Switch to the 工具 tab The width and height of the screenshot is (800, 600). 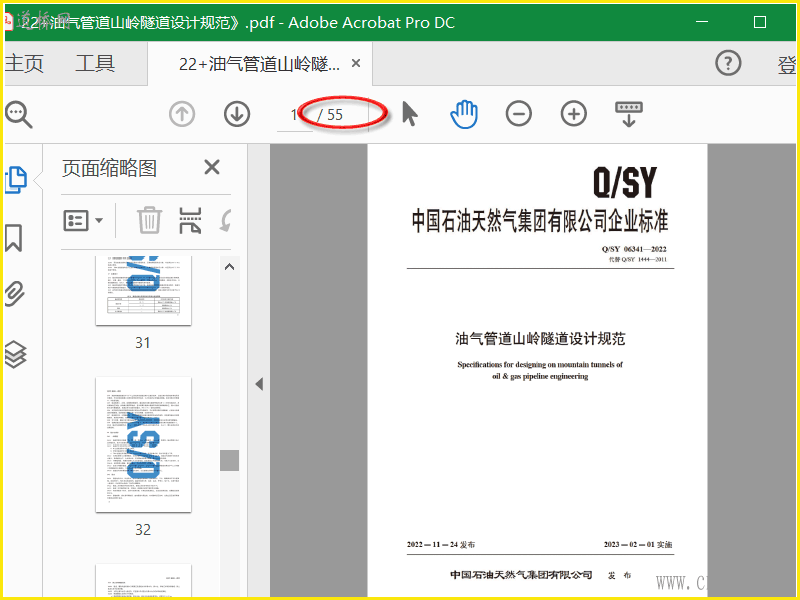pos(95,64)
